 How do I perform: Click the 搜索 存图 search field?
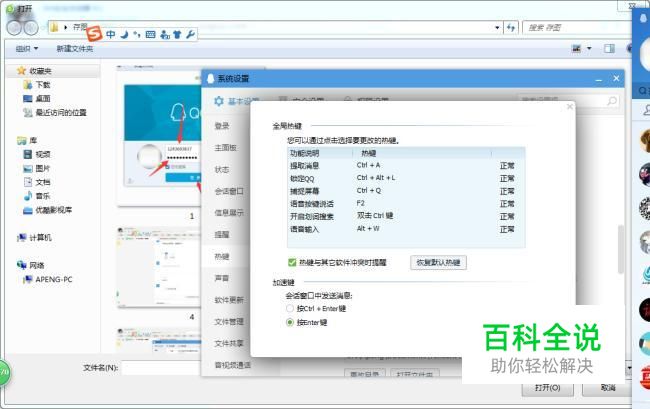pos(576,27)
